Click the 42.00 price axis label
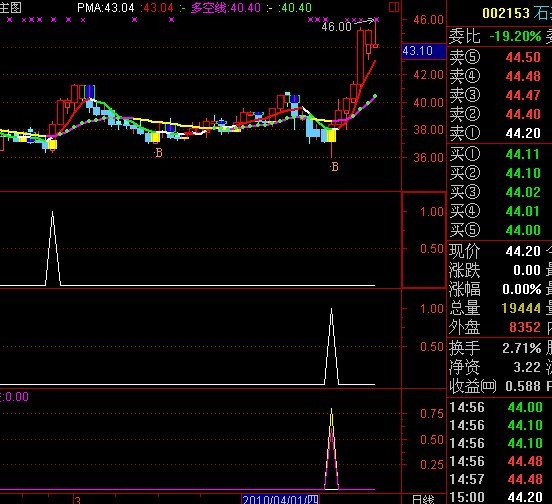Screen dimensions: 552x504 [428, 75]
